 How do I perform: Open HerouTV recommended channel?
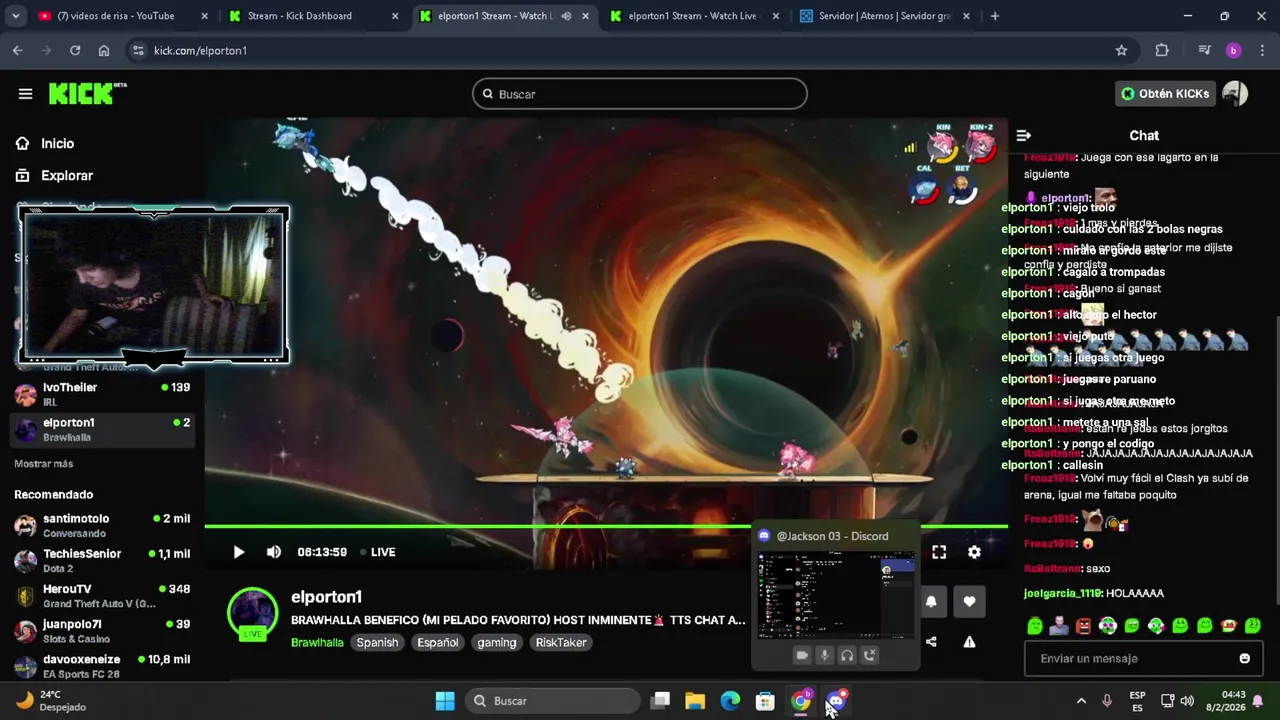tap(102, 595)
